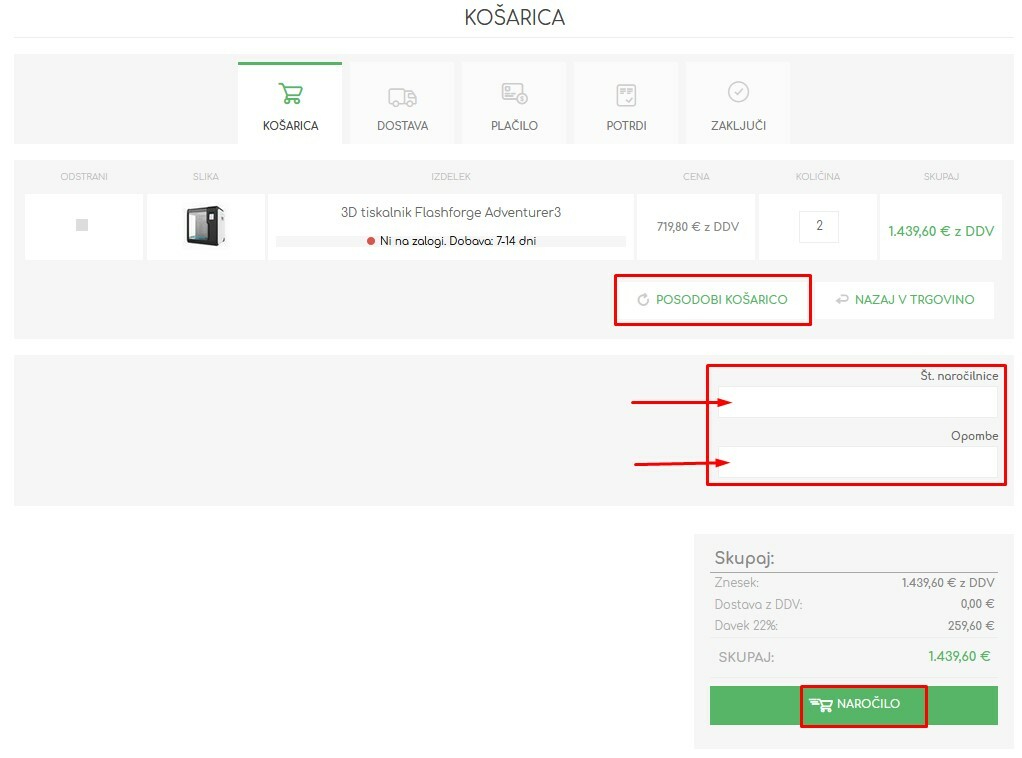Click the cart icon on the Naročilo button
Screen dimensions: 1022x758
pos(821,705)
